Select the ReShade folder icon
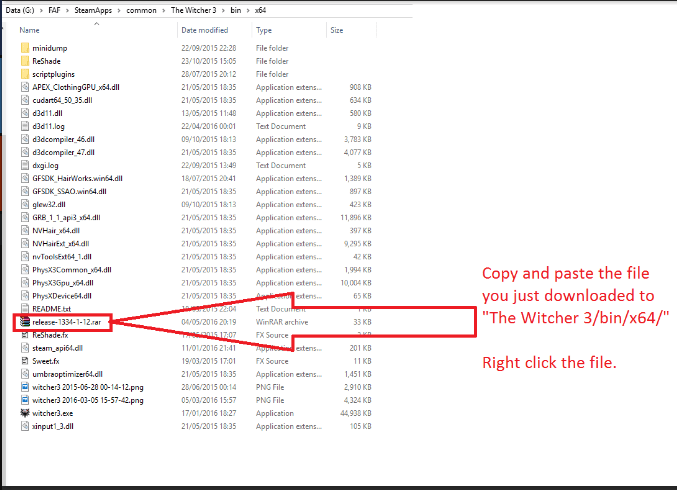This screenshot has width=677, height=490. [25, 61]
